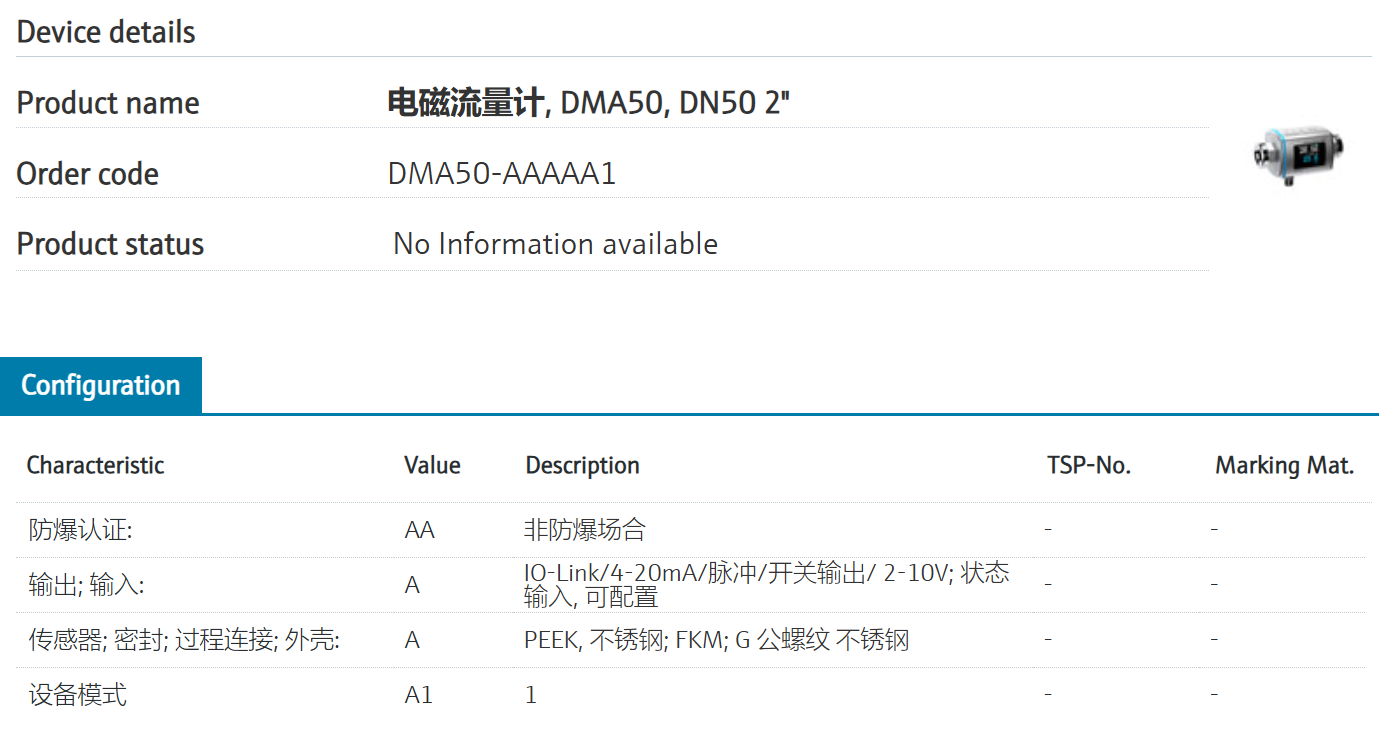1379x733 pixels.
Task: Click the Characteristic column header
Action: pyautogui.click(x=95, y=465)
